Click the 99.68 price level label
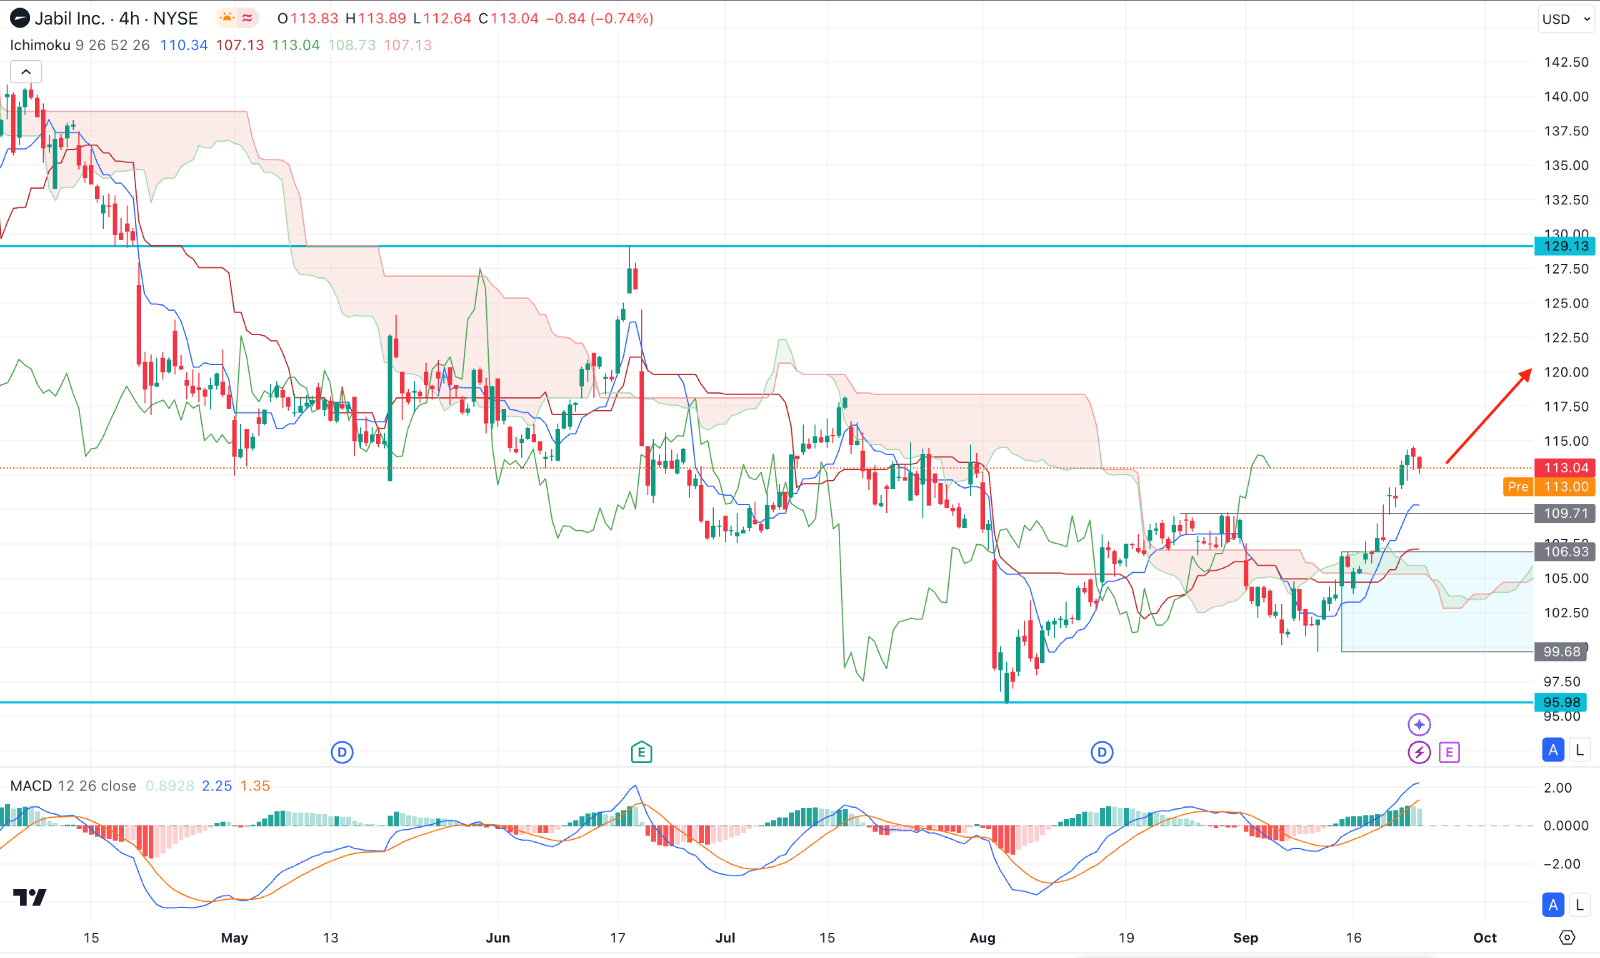This screenshot has width=1600, height=958. pos(1562,651)
